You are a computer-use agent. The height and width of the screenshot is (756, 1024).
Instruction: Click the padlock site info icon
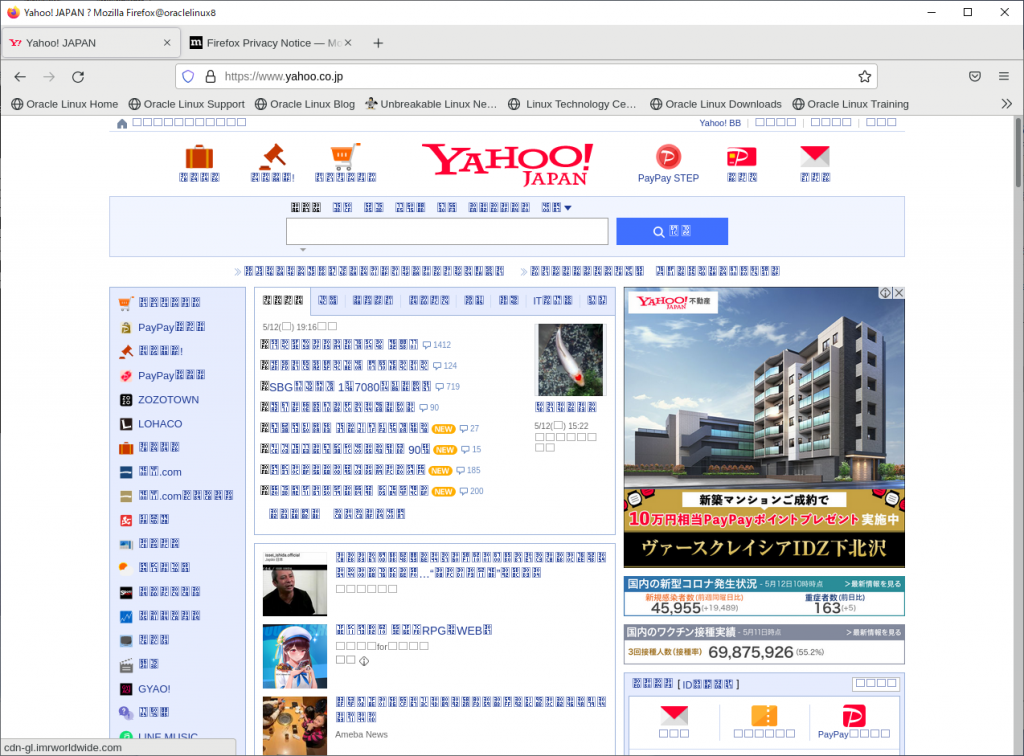click(x=210, y=76)
